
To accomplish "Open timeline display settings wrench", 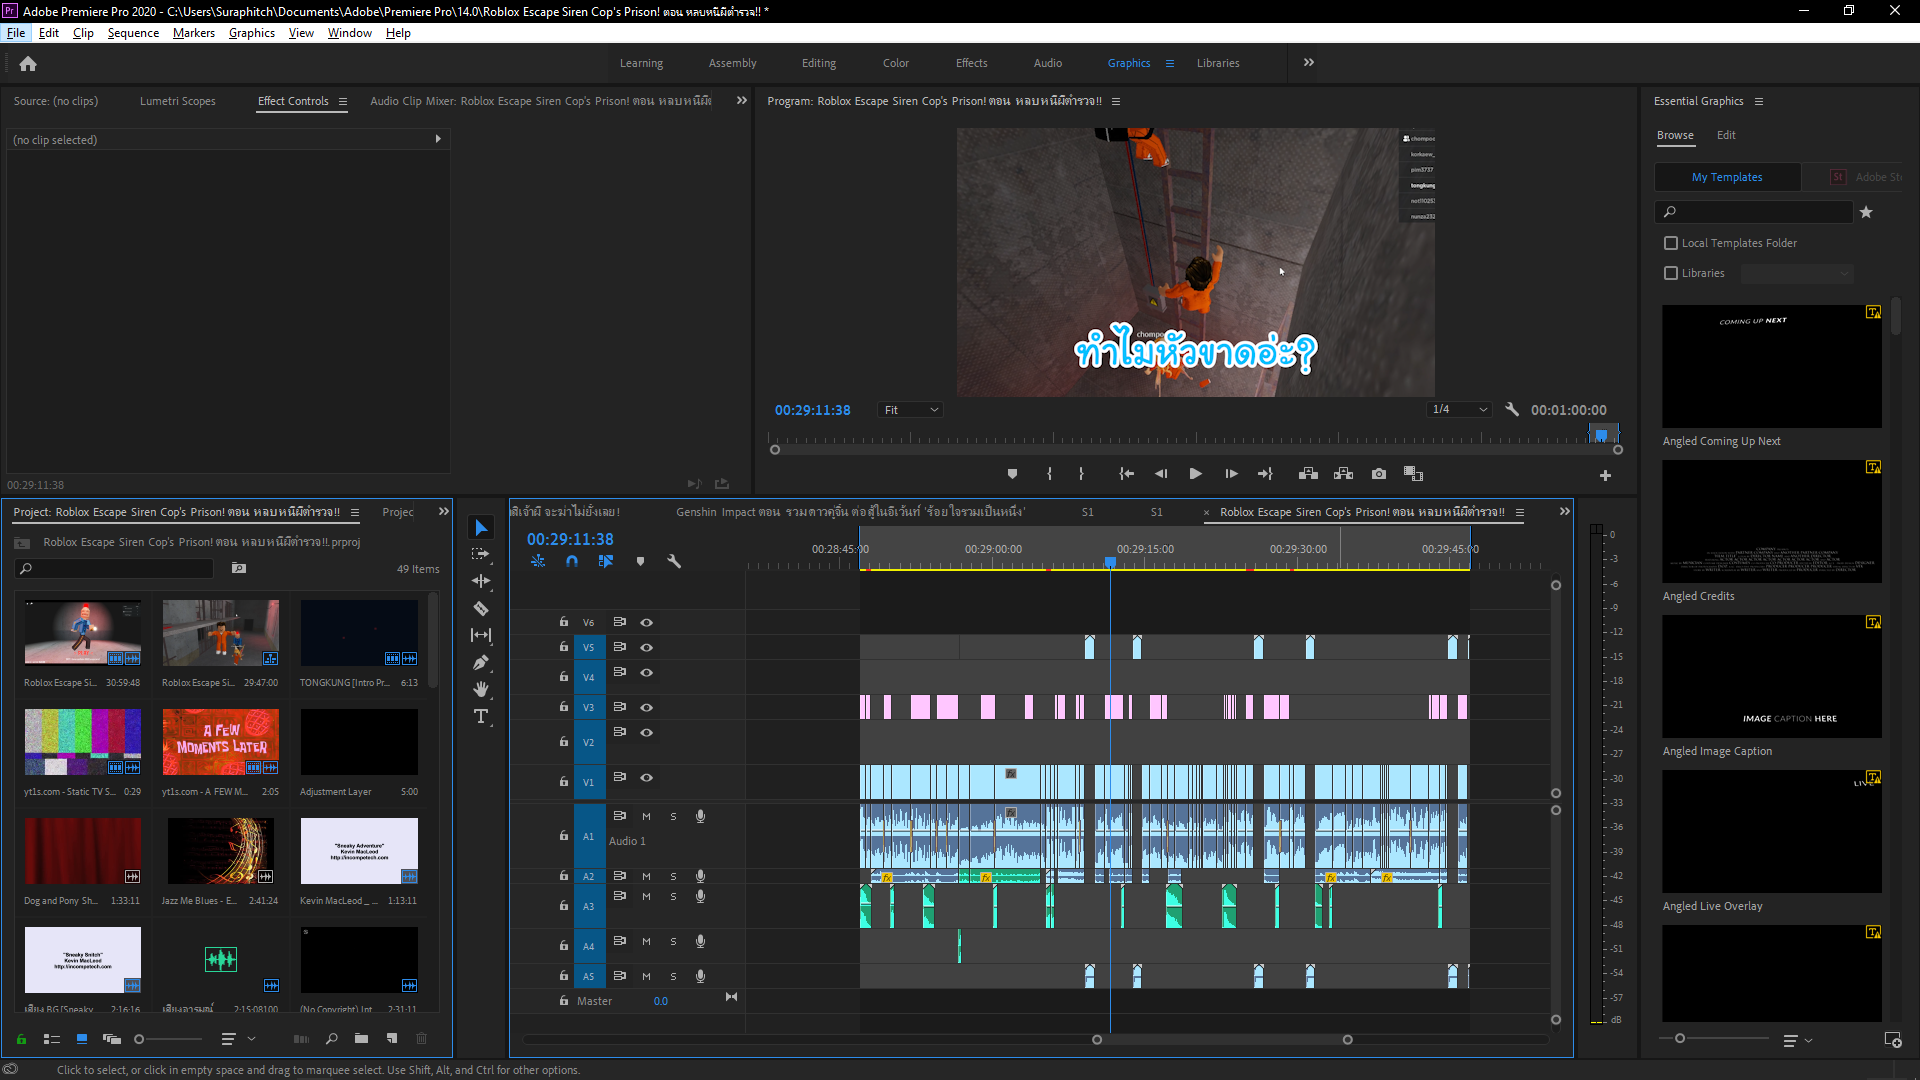I will [674, 561].
